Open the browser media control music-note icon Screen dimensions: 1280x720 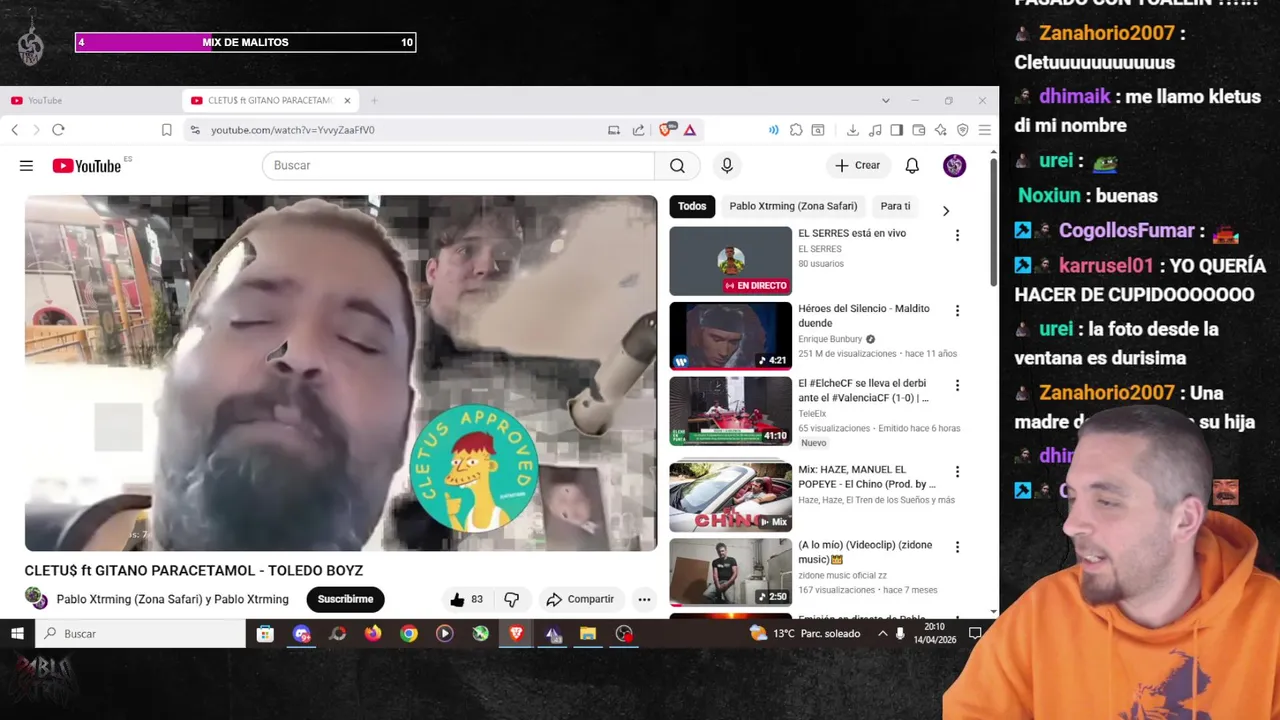[x=875, y=130]
